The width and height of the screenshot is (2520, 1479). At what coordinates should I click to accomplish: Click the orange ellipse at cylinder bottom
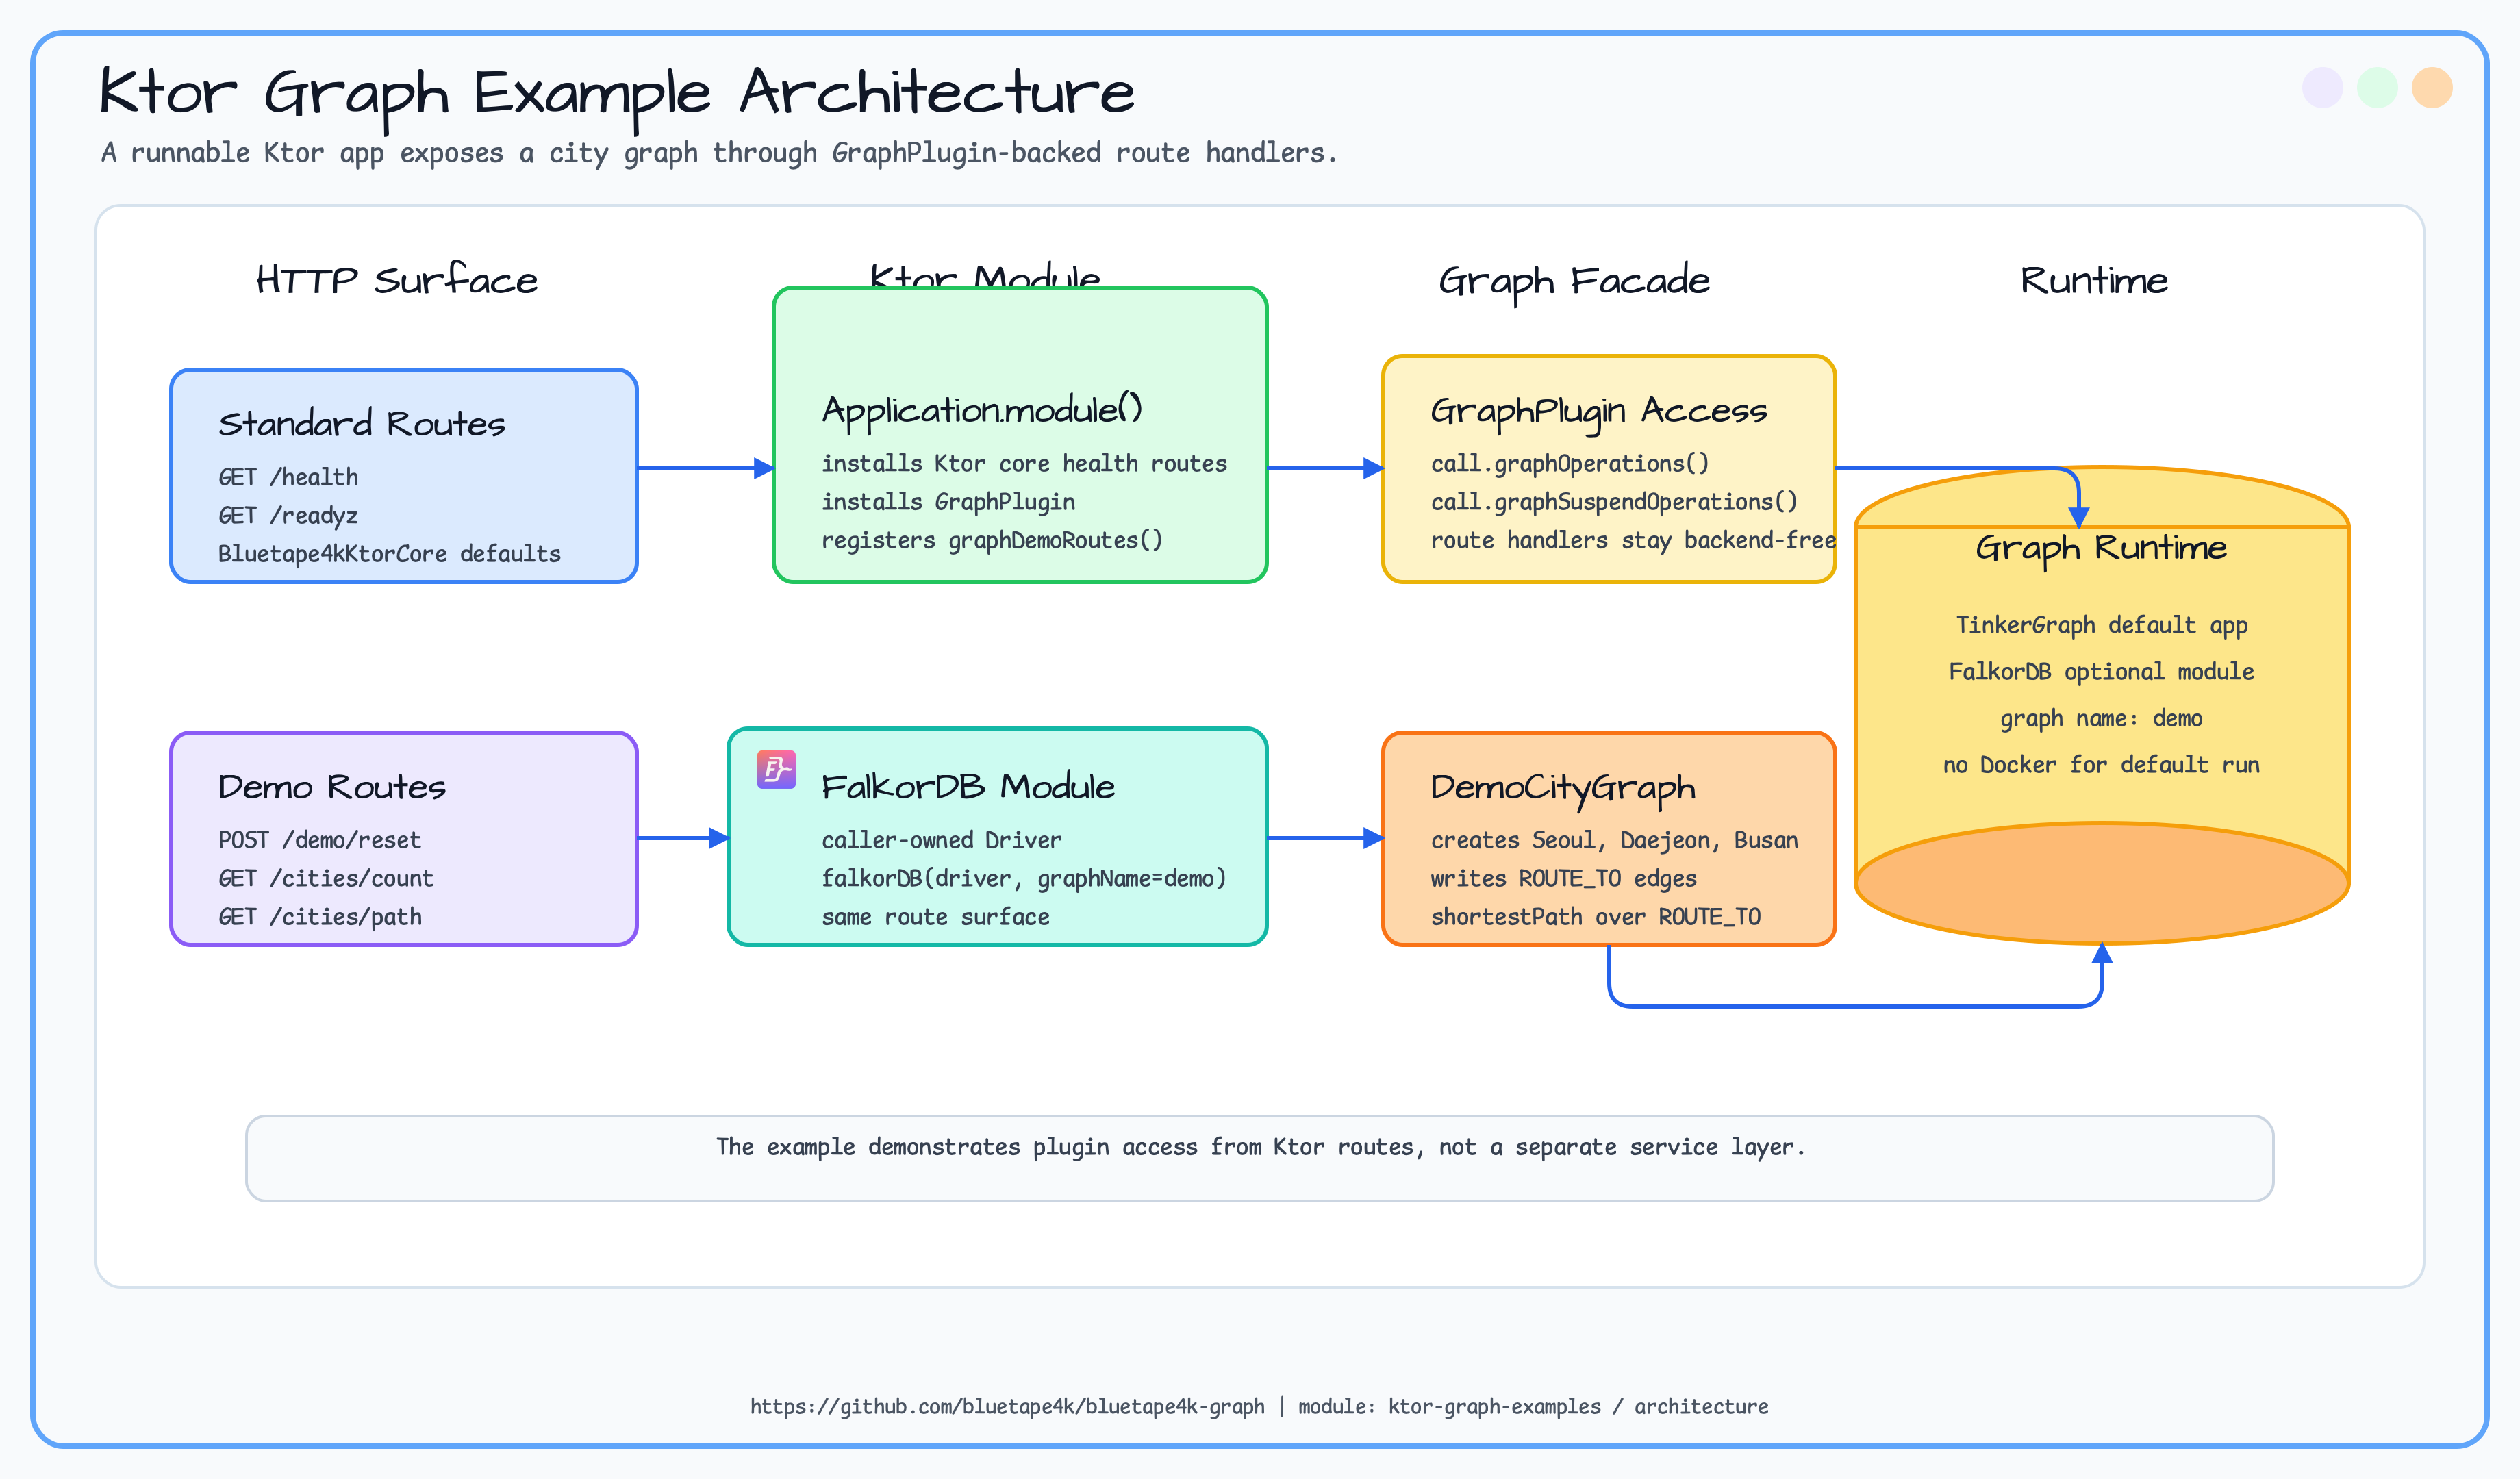click(2101, 883)
